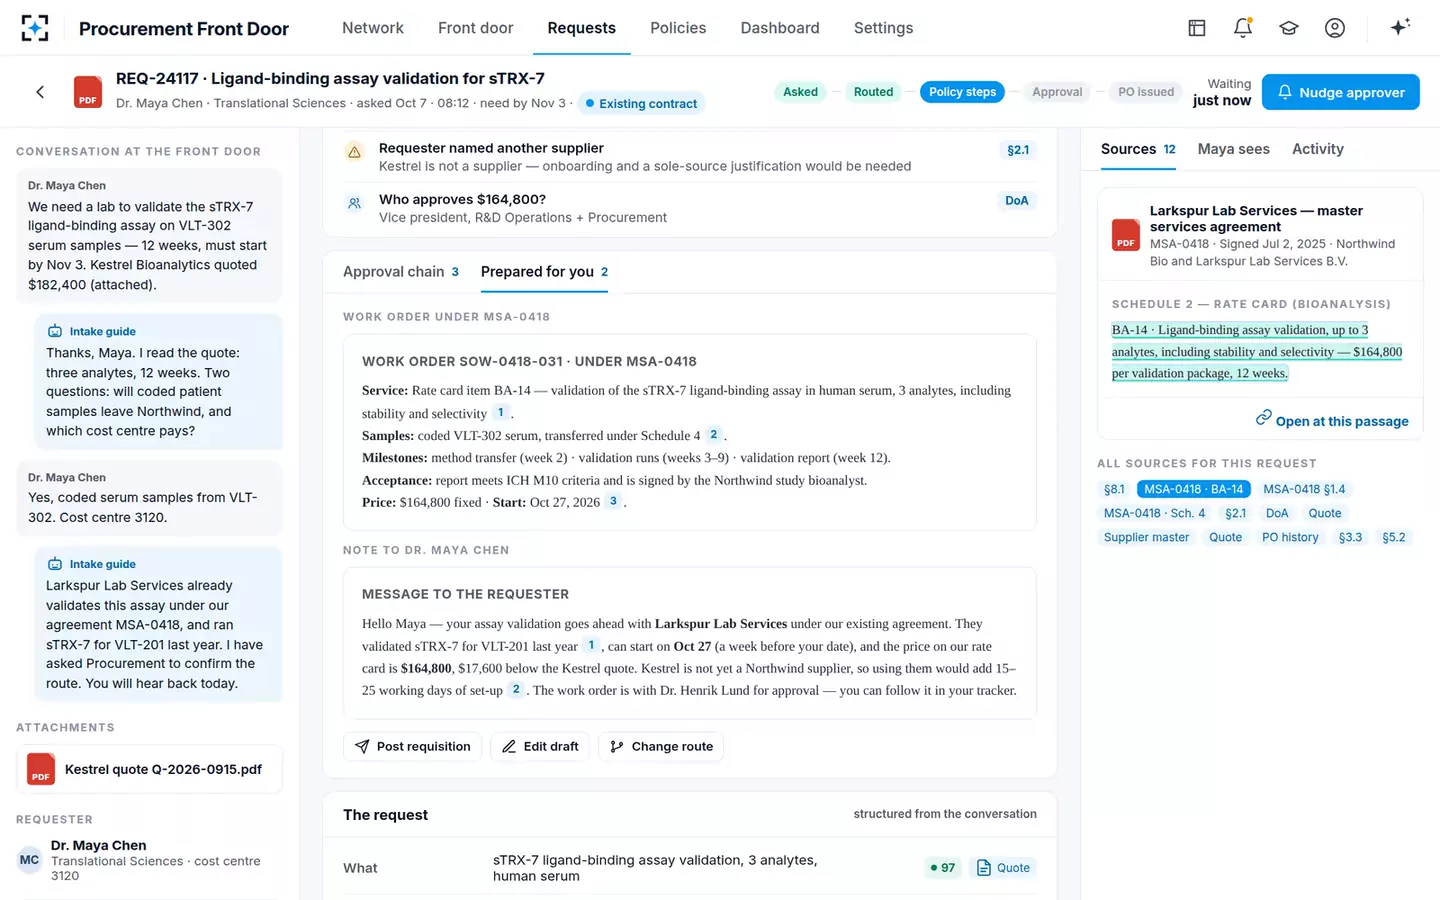
Task: Click the PDF icon beside REQ-24117 title
Action: pos(88,92)
